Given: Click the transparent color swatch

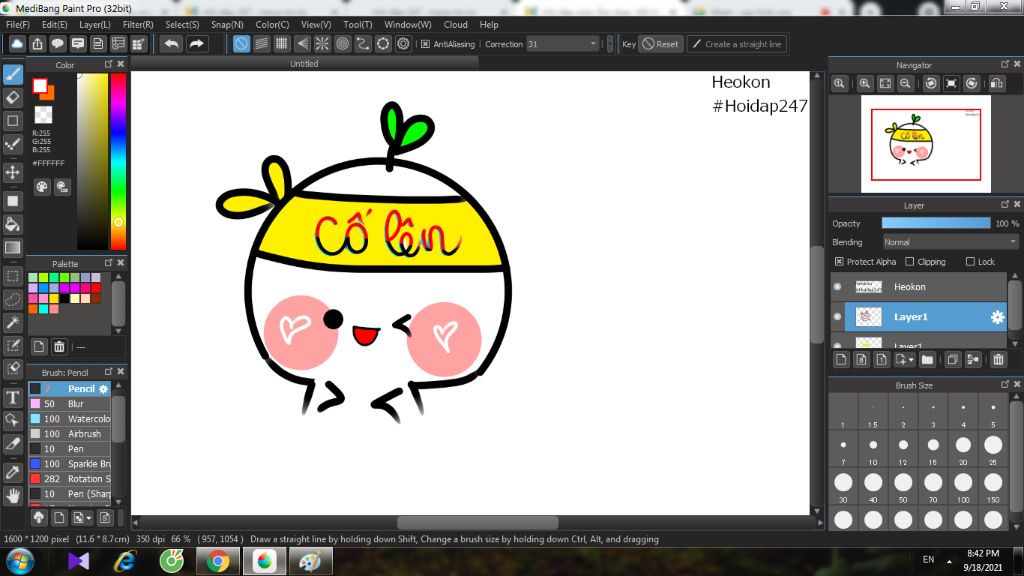Looking at the screenshot, I should [43, 115].
